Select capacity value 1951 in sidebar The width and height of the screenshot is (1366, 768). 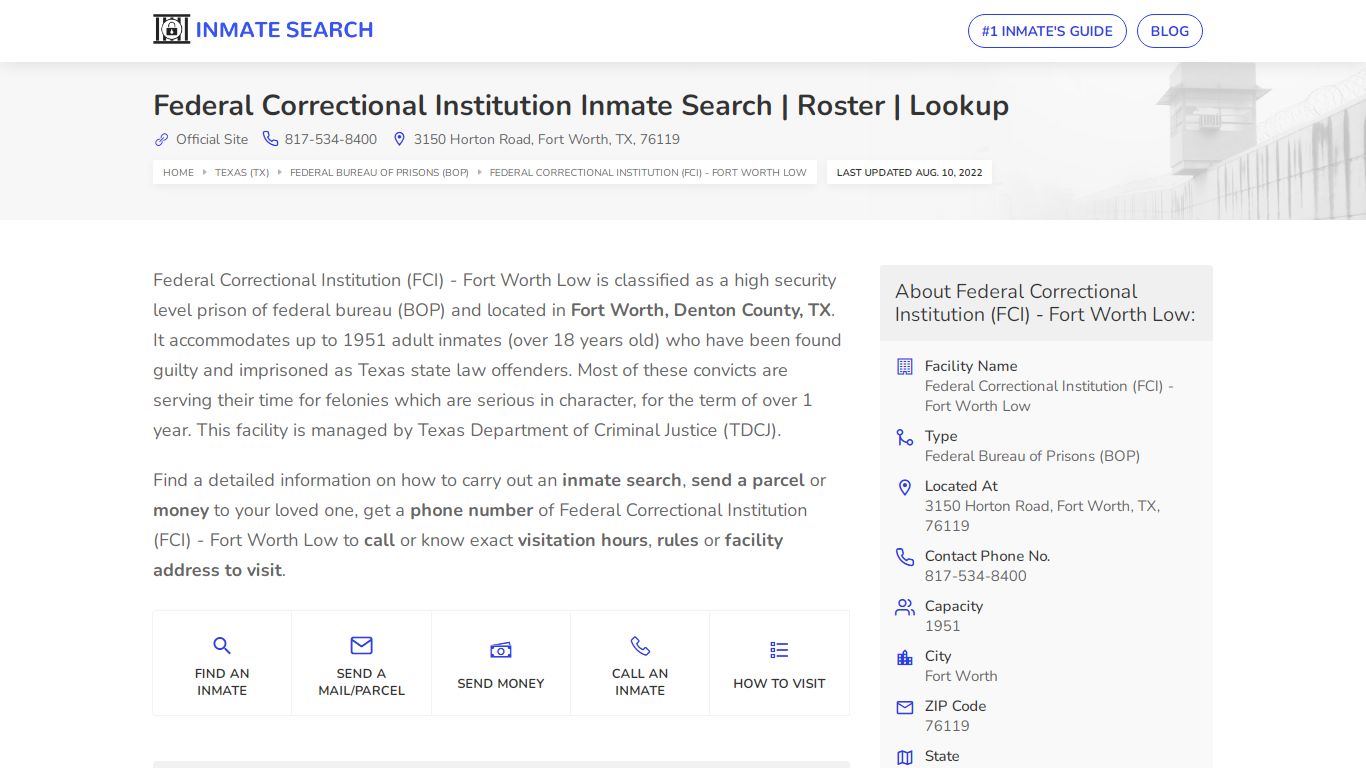pyautogui.click(x=943, y=626)
